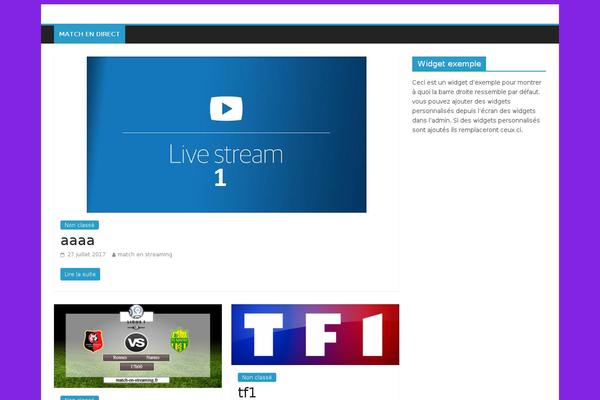The width and height of the screenshot is (600, 400).
Task: Click the 27 juillet 2017 date link
Action: (x=86, y=255)
